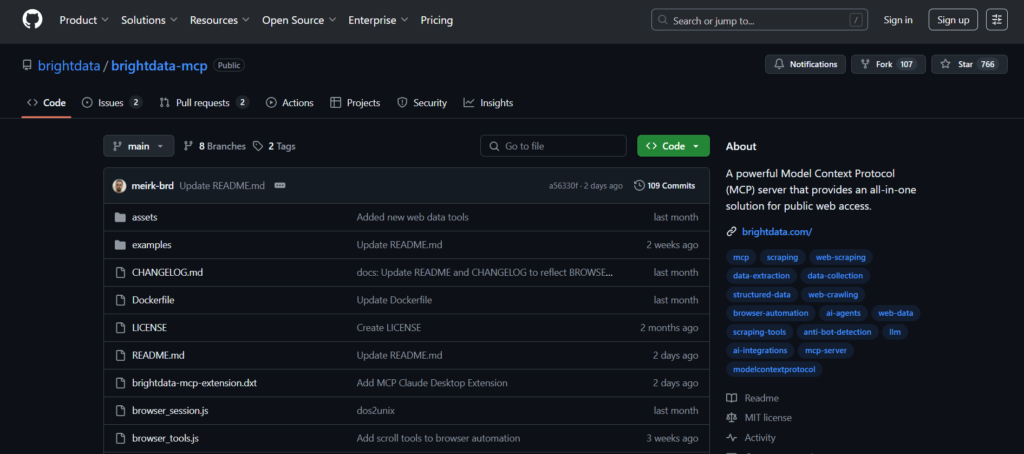
Task: Open the brightdata owner link
Action: point(69,65)
